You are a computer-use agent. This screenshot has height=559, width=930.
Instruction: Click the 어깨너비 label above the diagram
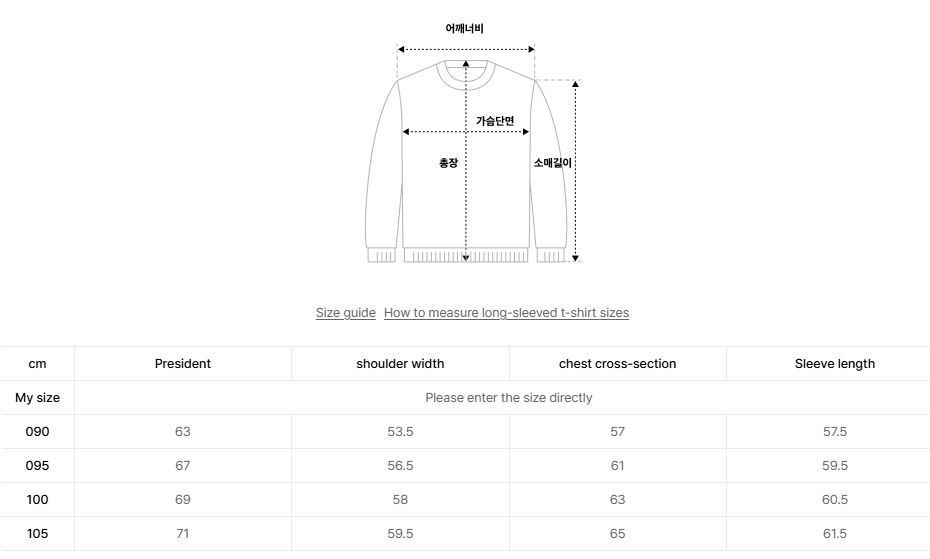pos(465,29)
